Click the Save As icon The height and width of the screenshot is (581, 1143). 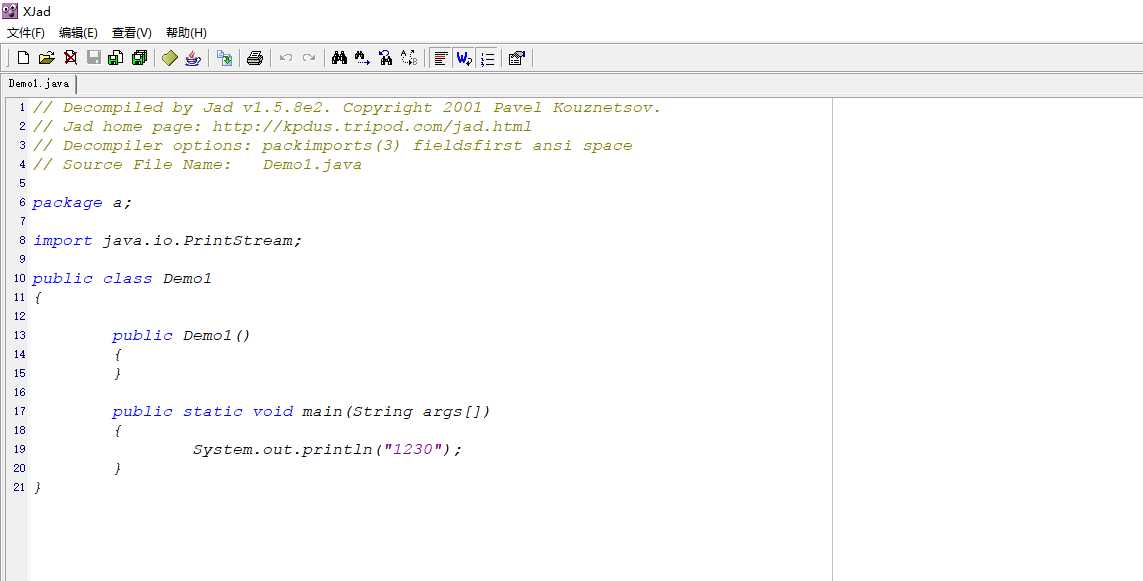116,58
